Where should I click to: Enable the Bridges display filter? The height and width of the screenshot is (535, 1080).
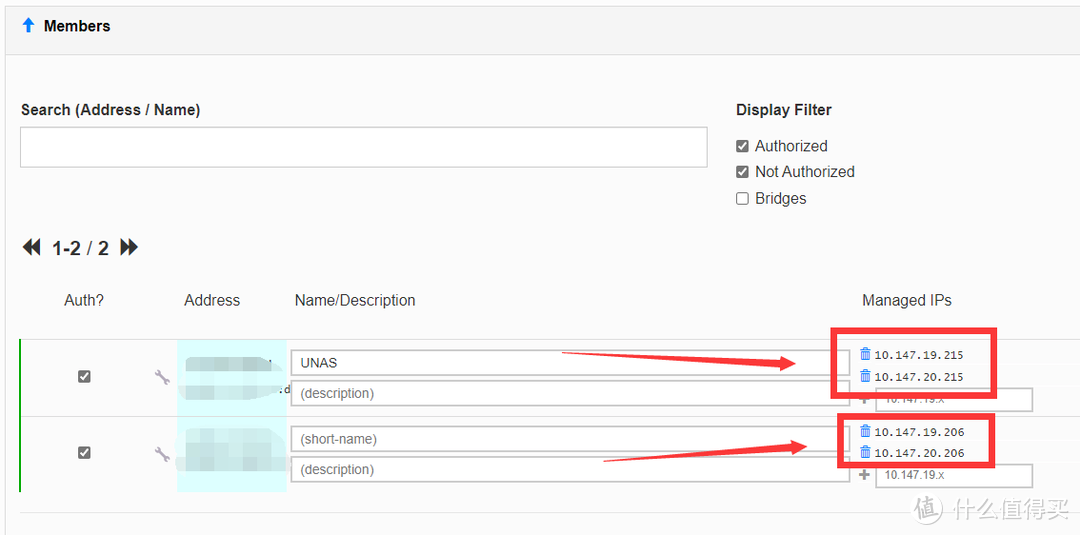coord(742,199)
